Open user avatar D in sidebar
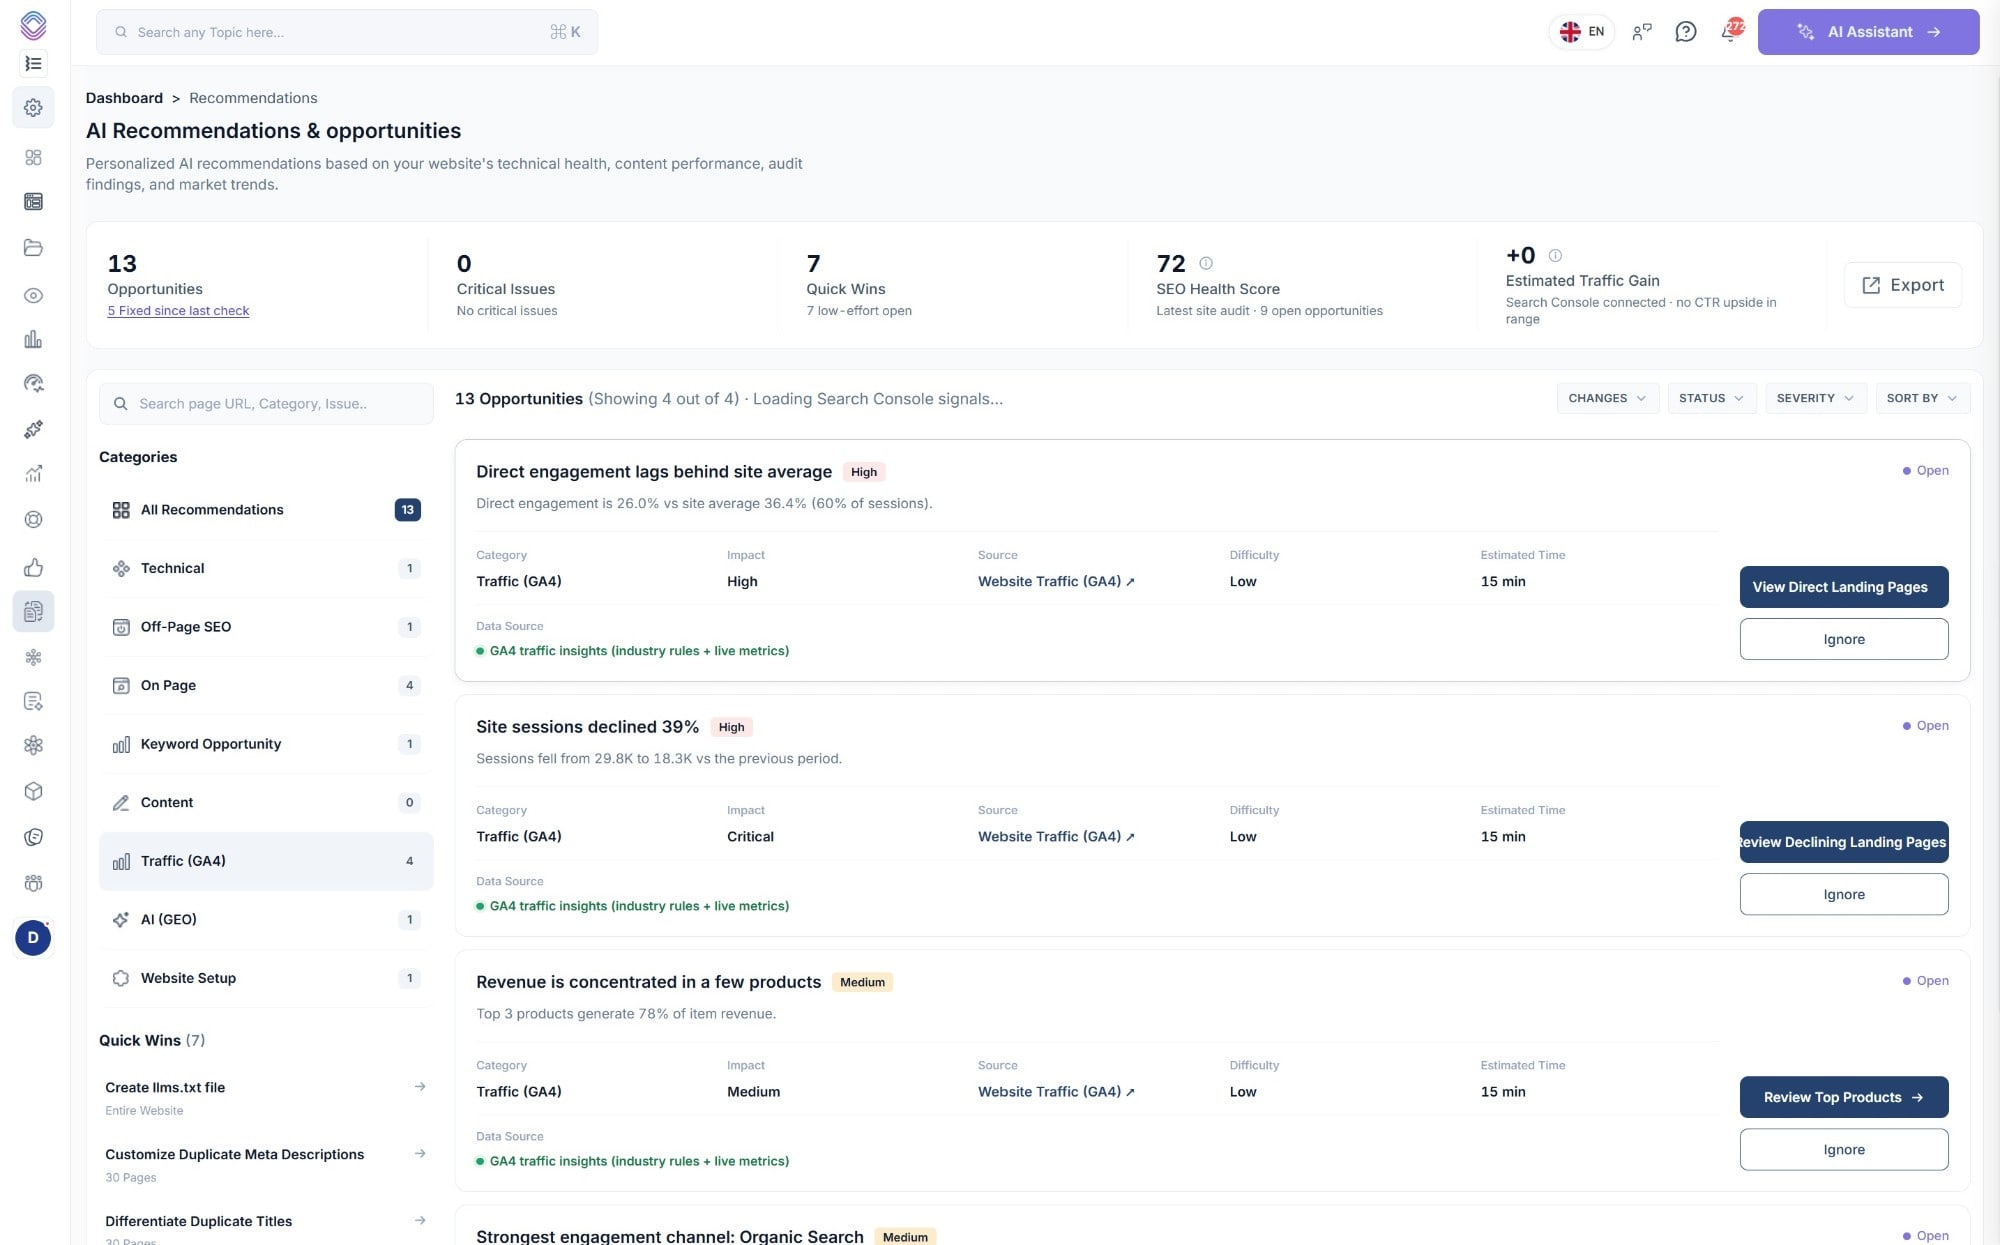This screenshot has width=2000, height=1245. [33, 938]
